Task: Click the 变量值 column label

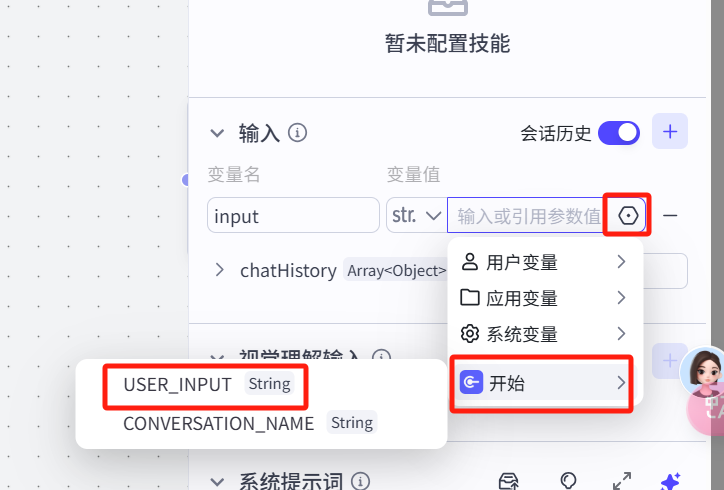Action: (413, 175)
